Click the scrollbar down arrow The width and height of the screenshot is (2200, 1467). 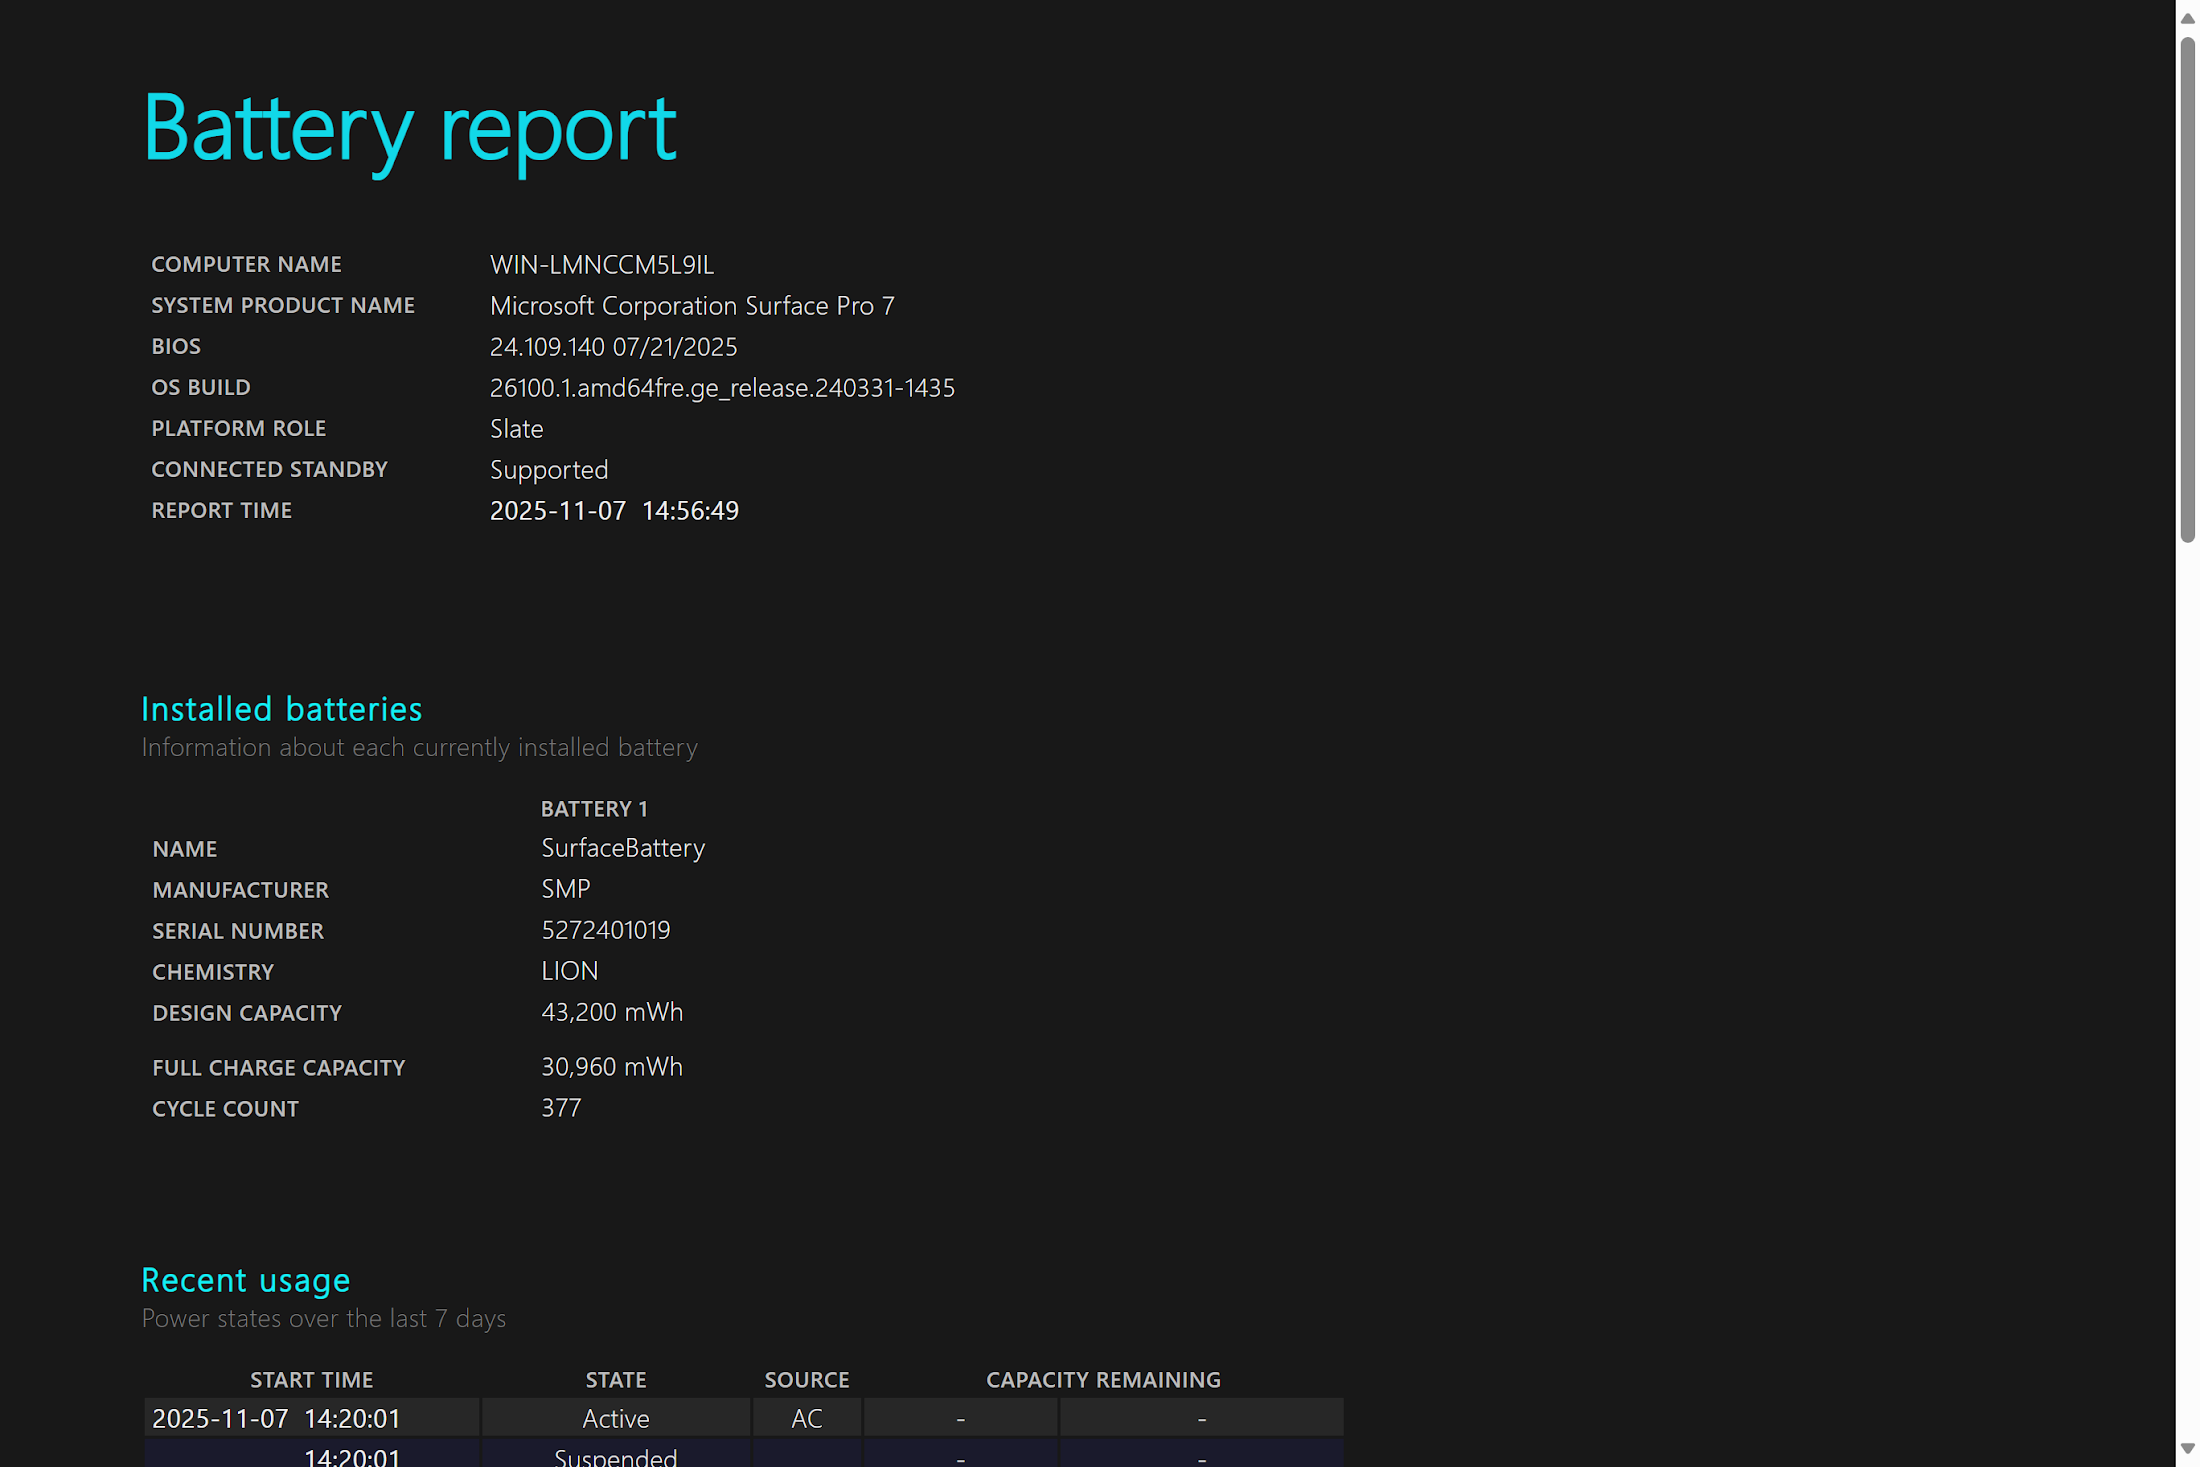[x=2187, y=1448]
